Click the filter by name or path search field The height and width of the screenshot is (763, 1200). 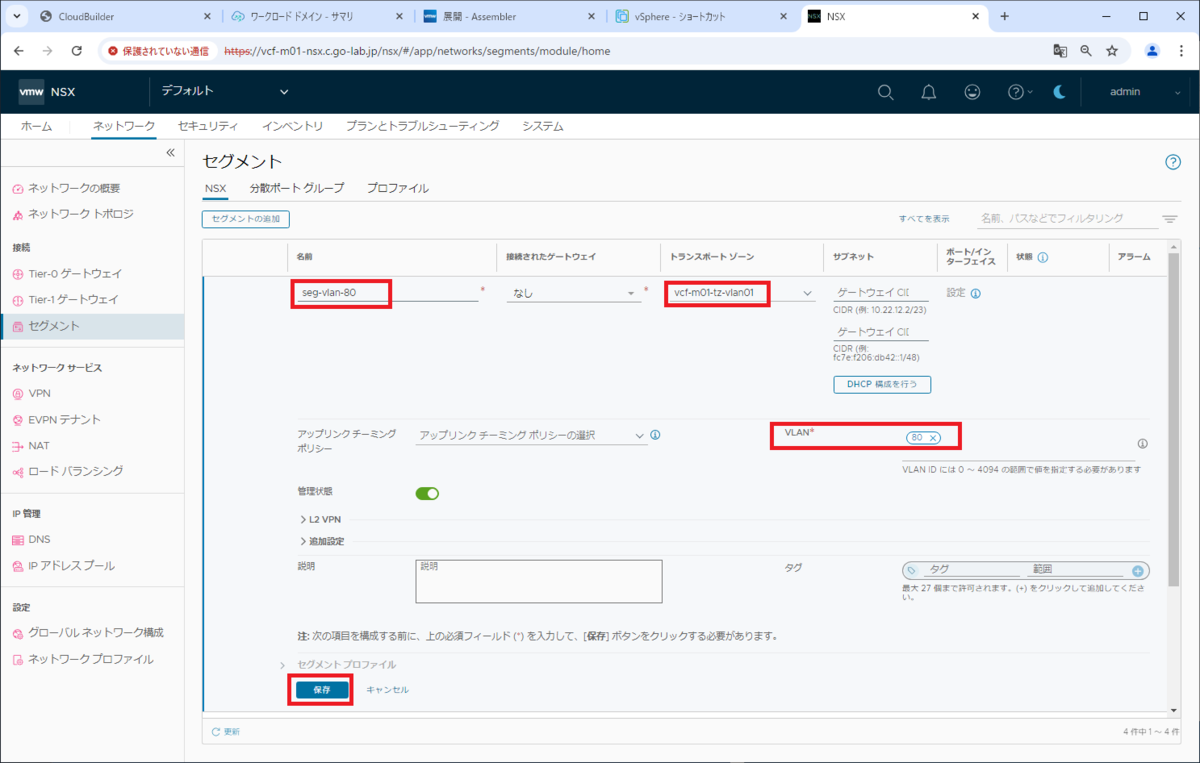1065,218
